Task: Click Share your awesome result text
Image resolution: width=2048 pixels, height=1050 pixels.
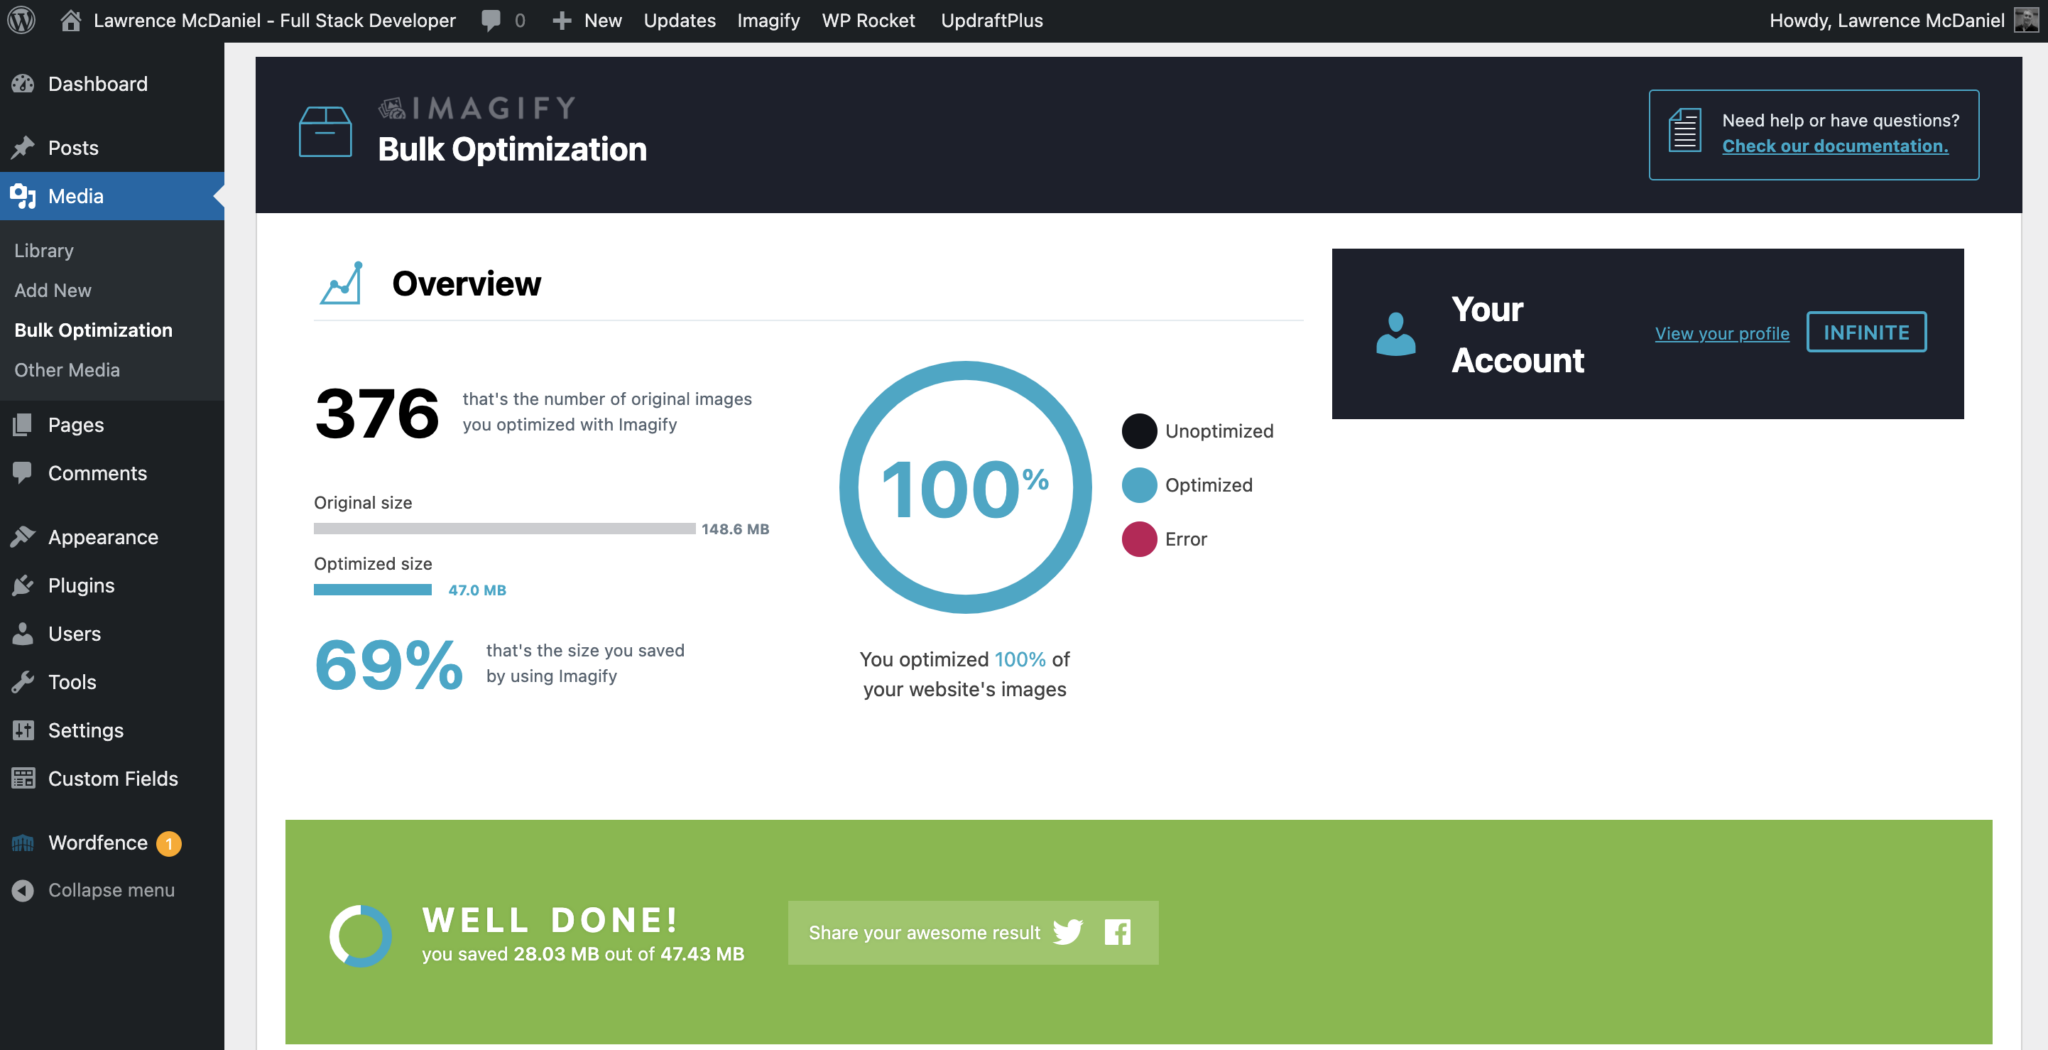Action: pos(924,933)
